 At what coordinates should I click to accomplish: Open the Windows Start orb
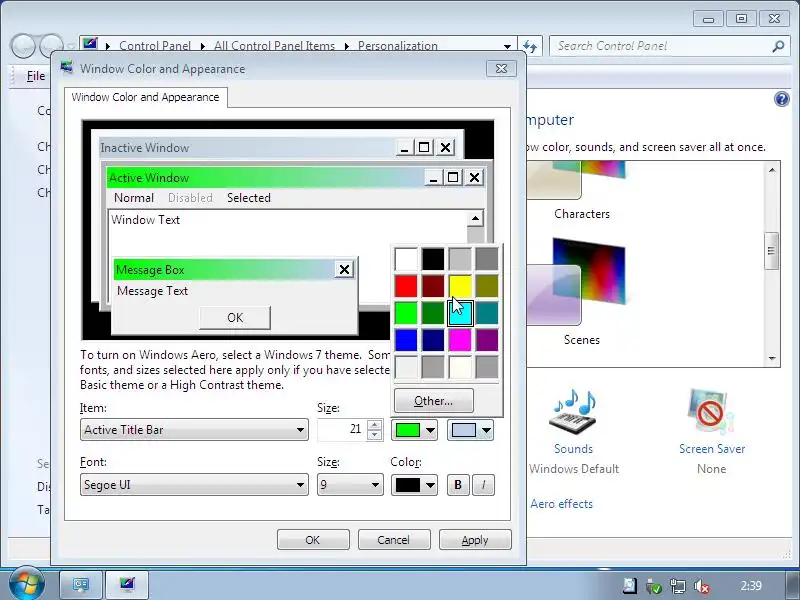[27, 584]
